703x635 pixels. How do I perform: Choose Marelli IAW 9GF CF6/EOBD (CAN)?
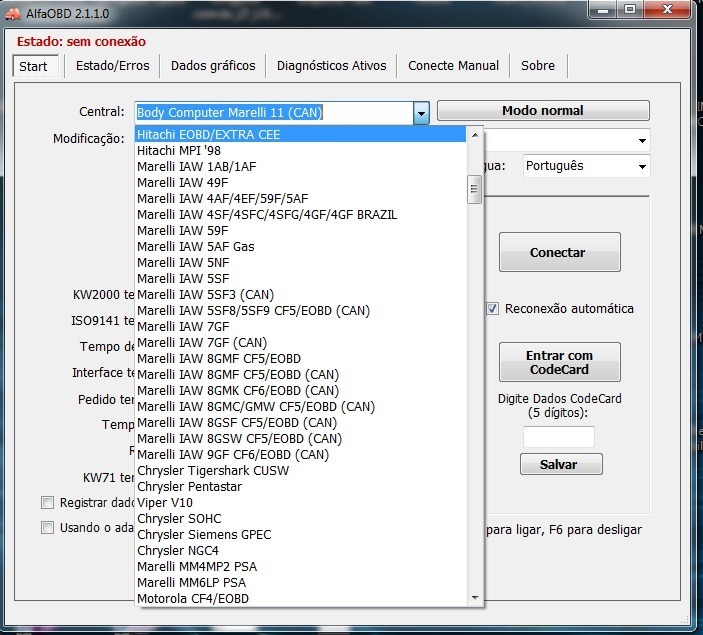point(300,455)
